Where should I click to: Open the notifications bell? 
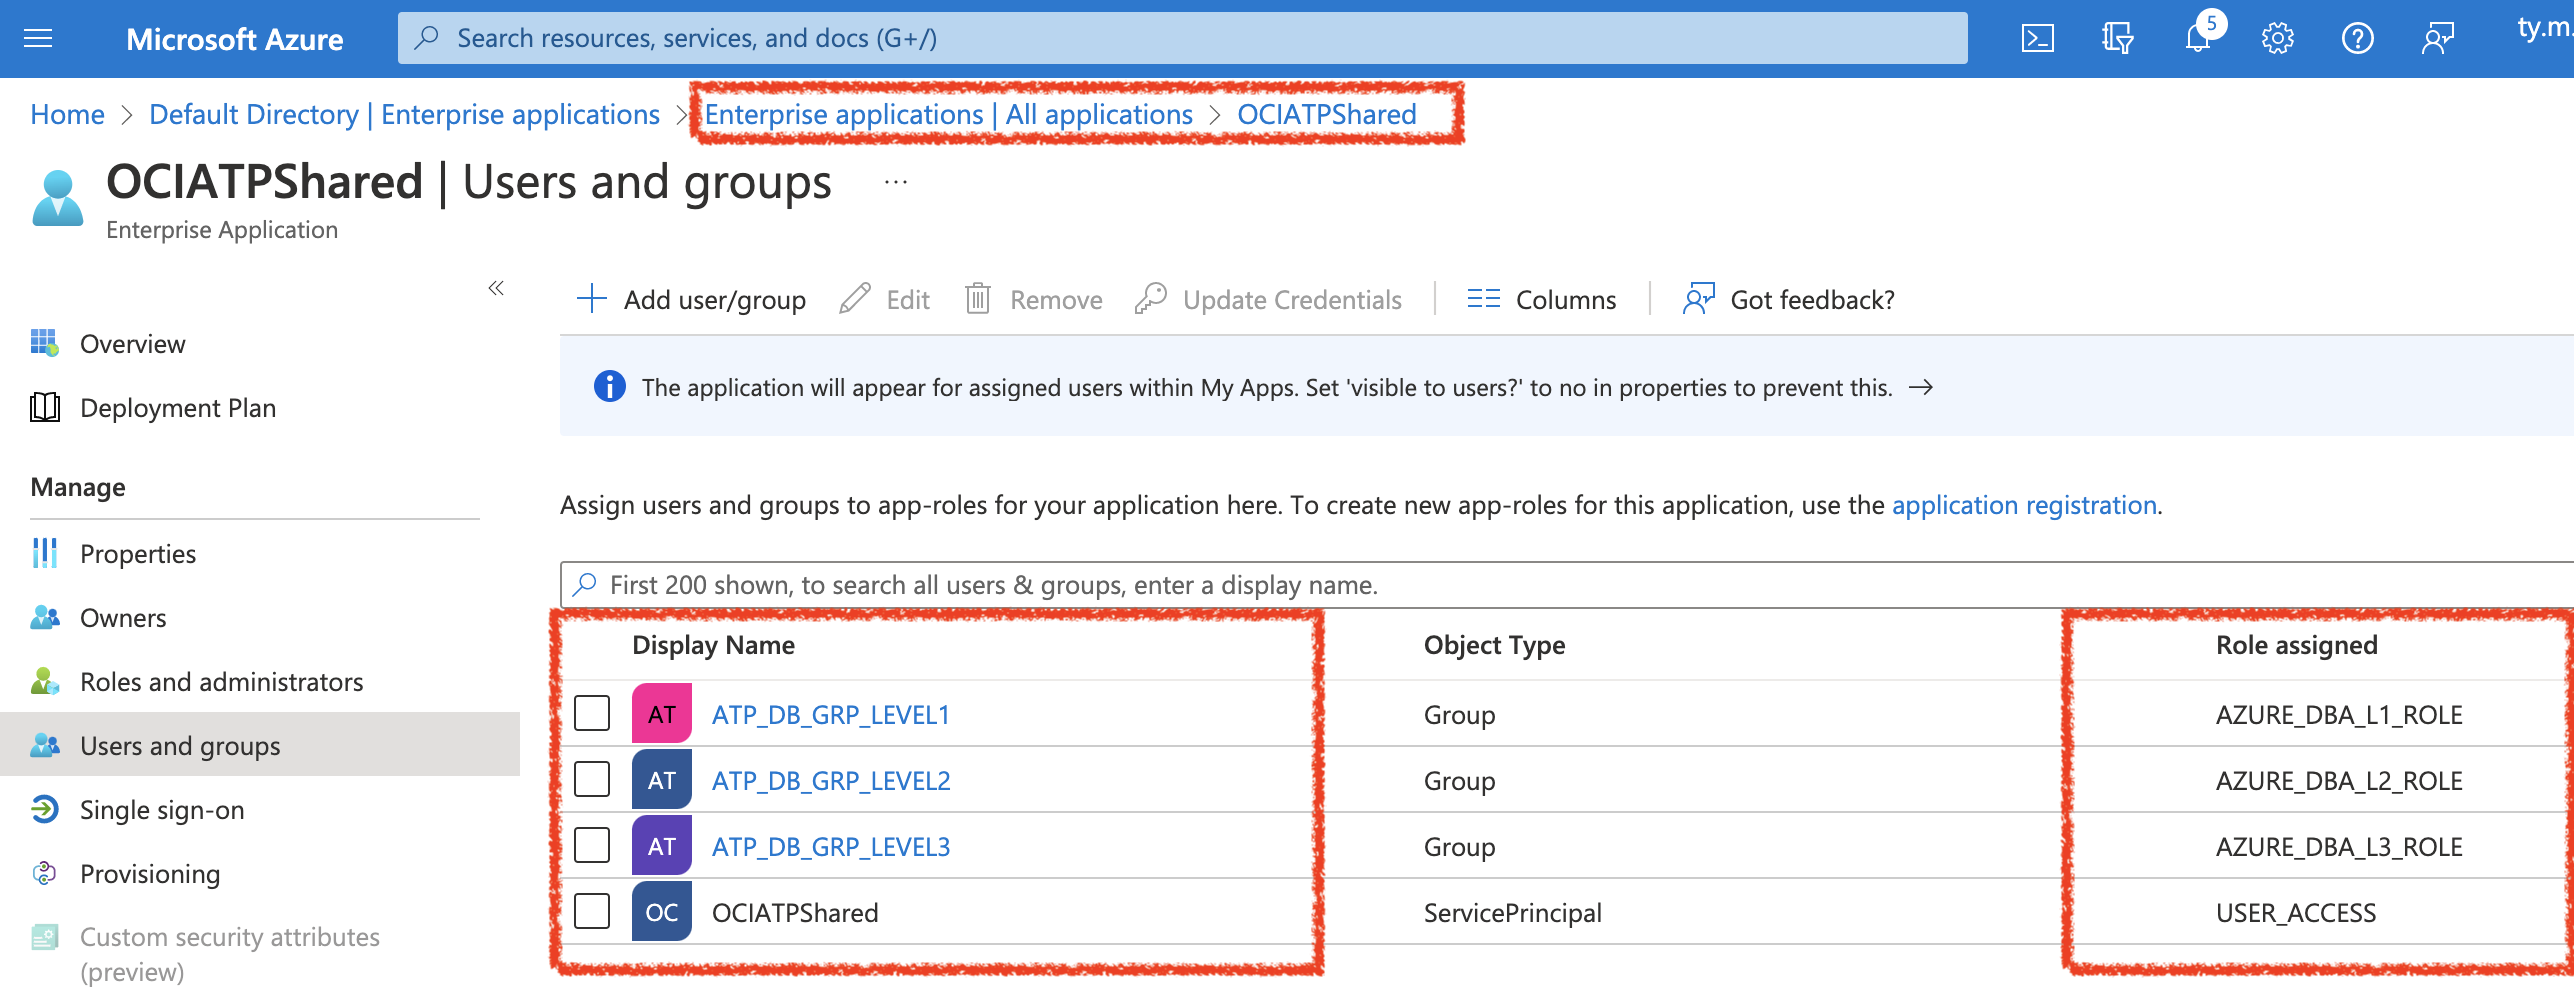tap(2197, 39)
